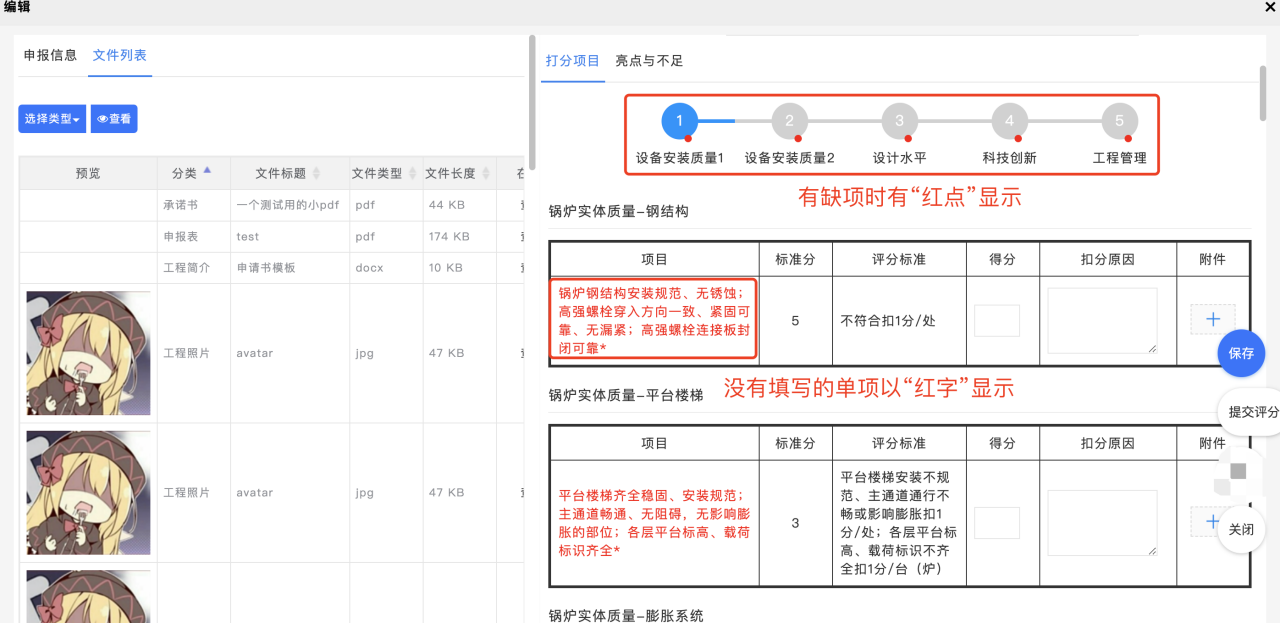1280x623 pixels.
Task: Open the 选择类型 dropdown
Action: coord(52,119)
